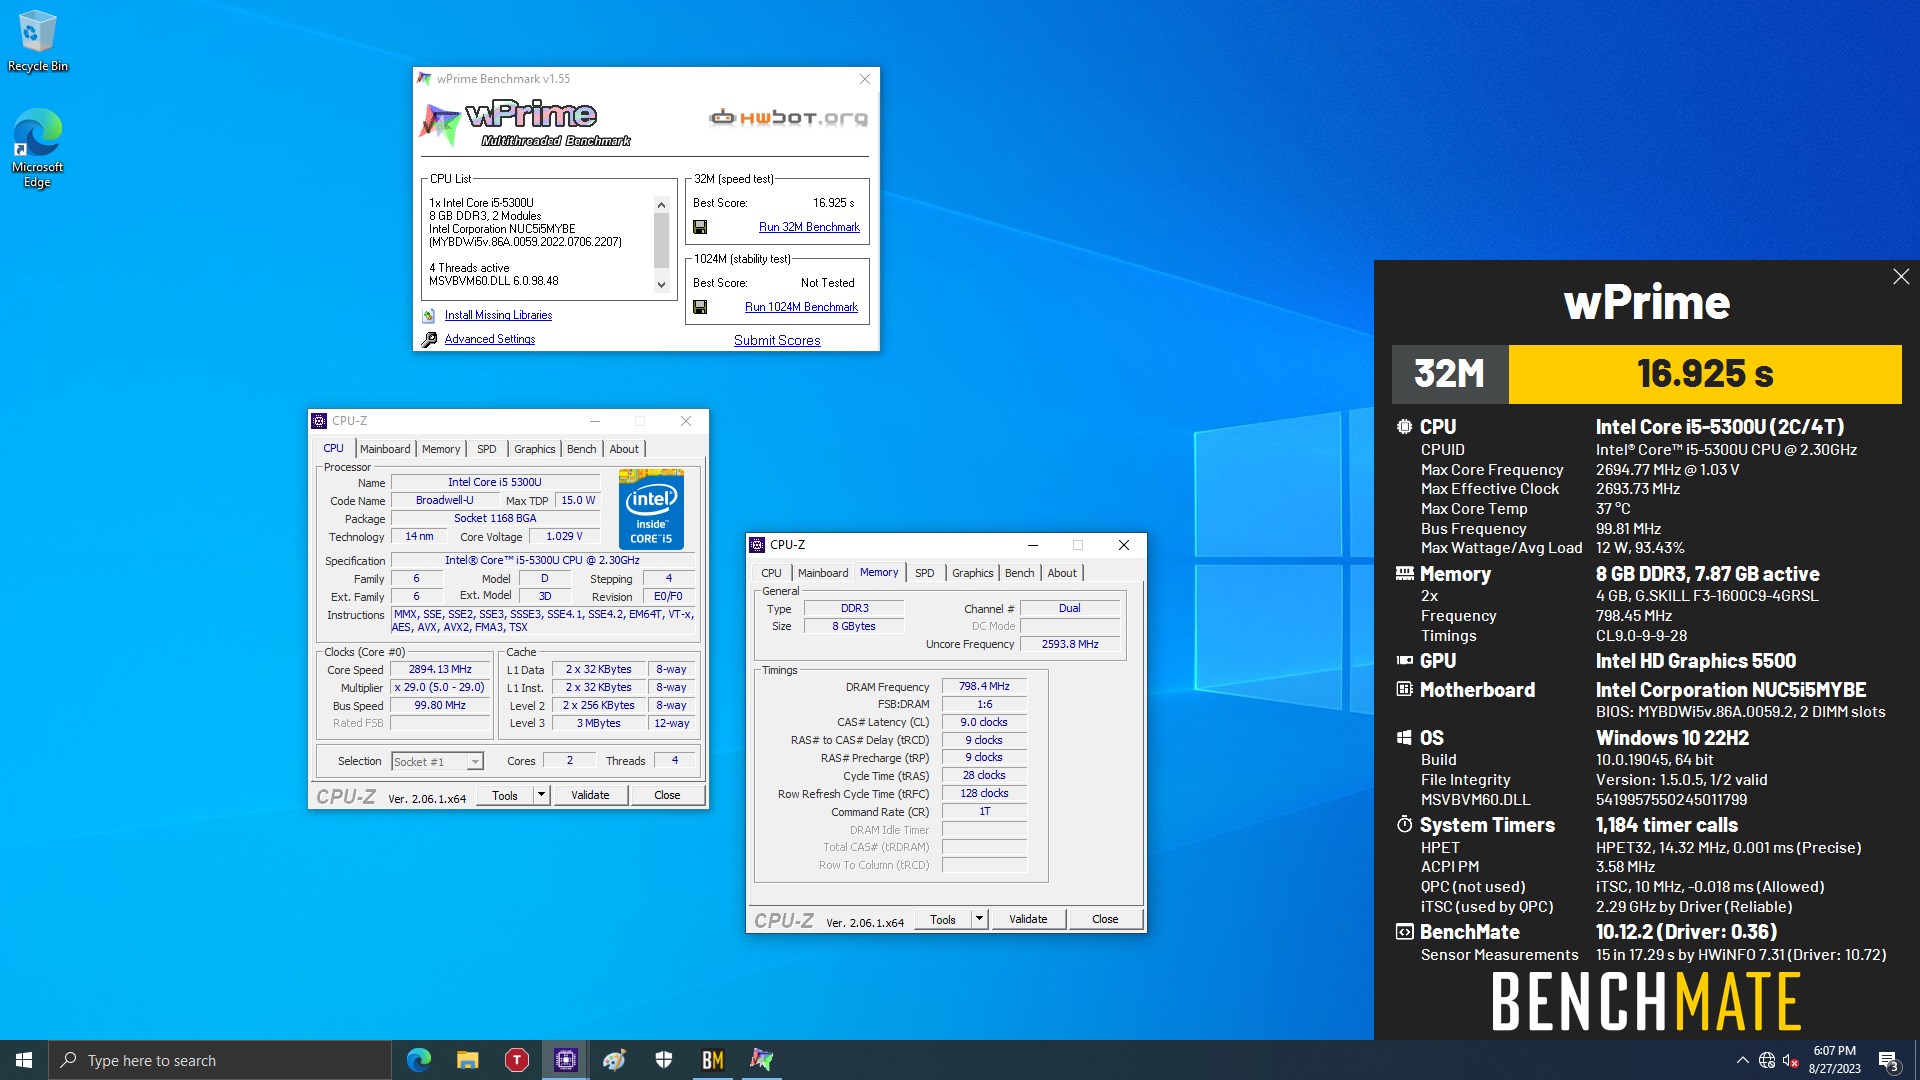Click the taskbar clock showing 6:07 PM

point(1835,1060)
